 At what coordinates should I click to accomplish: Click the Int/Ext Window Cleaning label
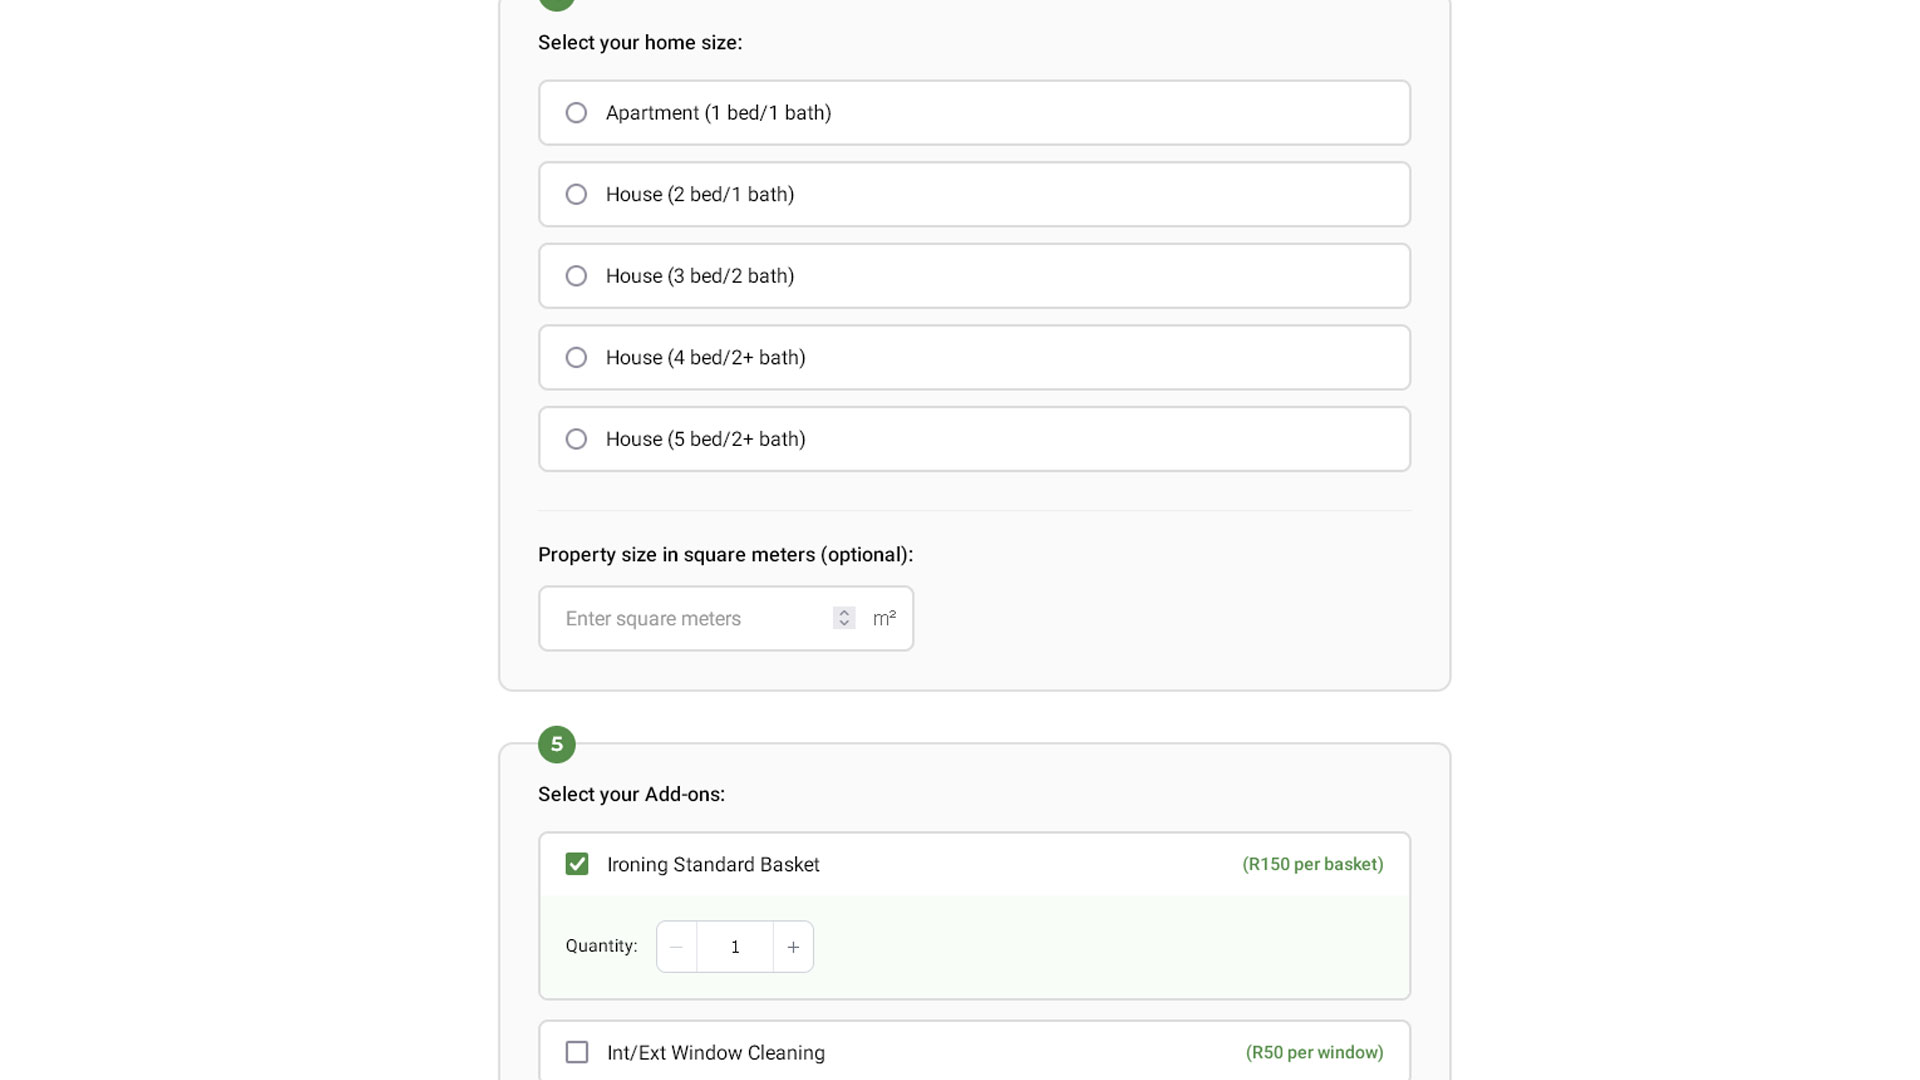pos(716,1053)
